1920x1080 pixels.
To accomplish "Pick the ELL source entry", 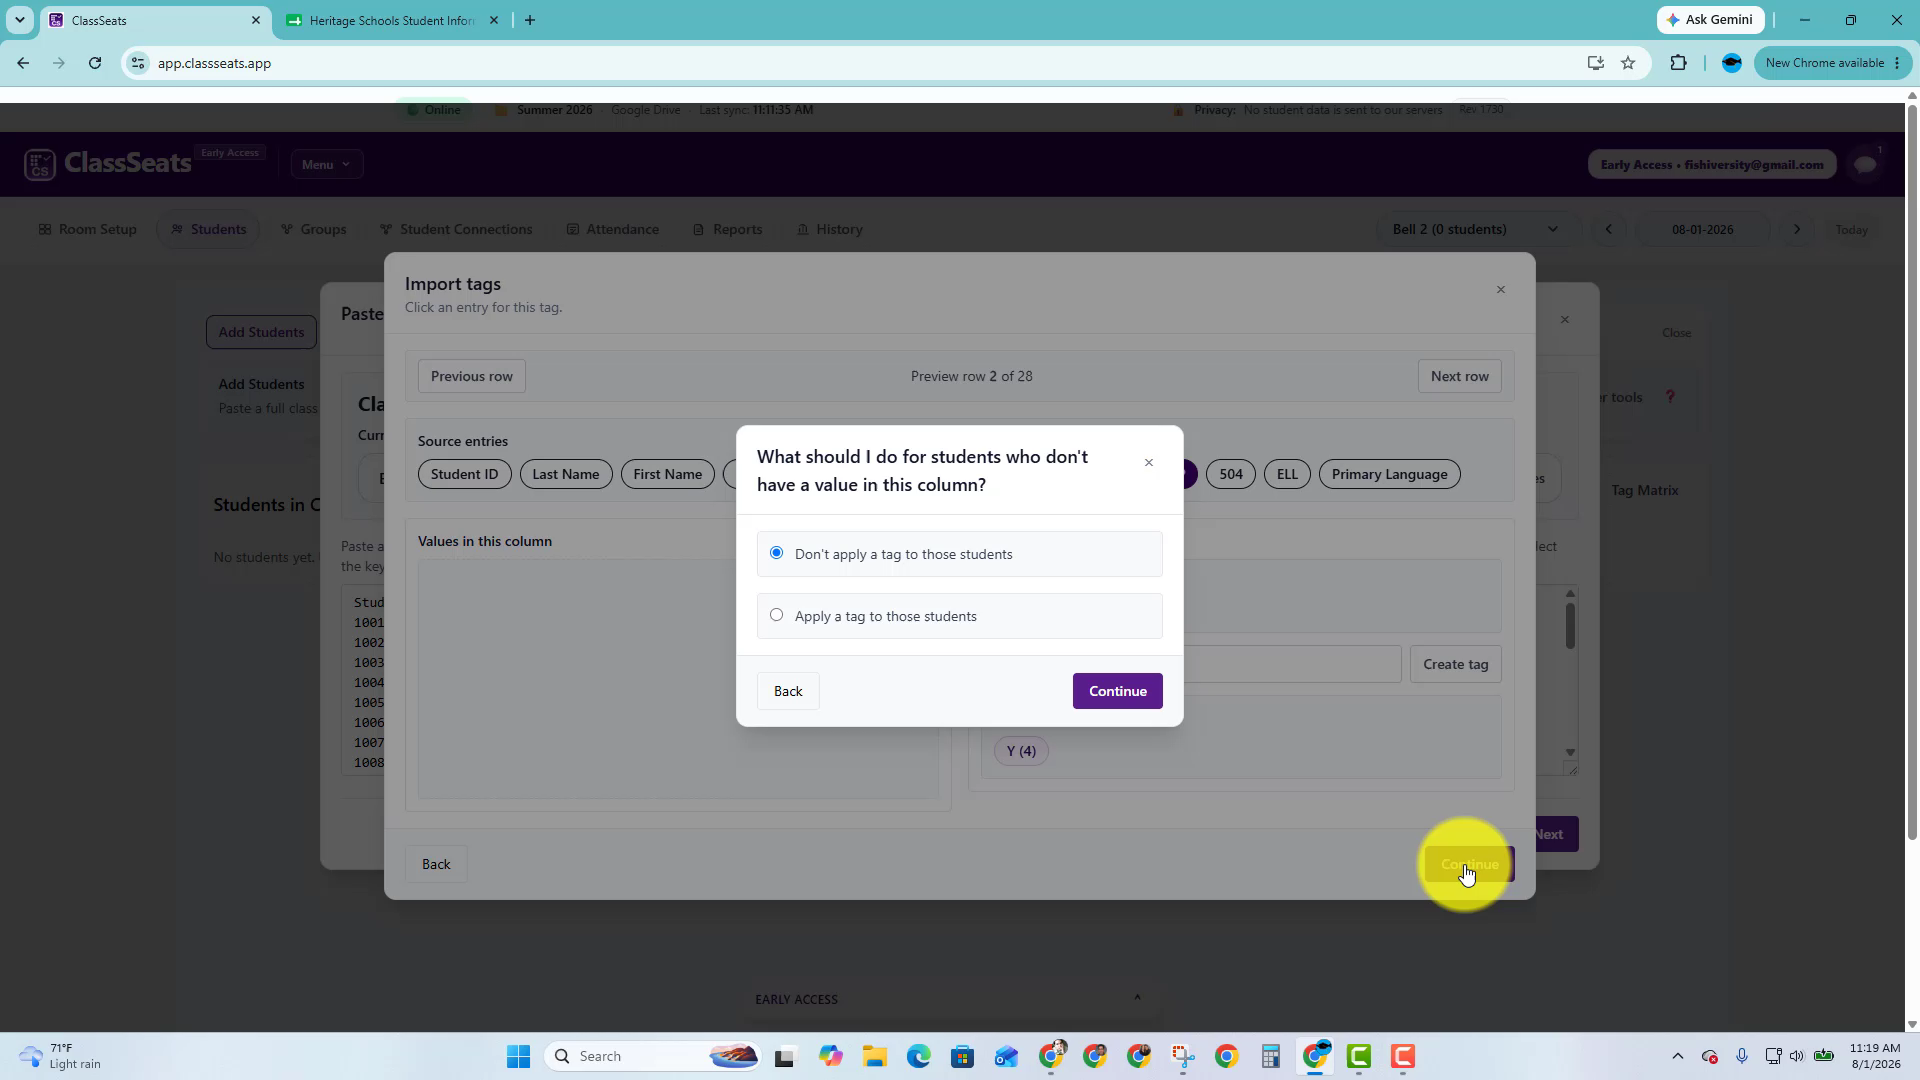I will coord(1287,474).
